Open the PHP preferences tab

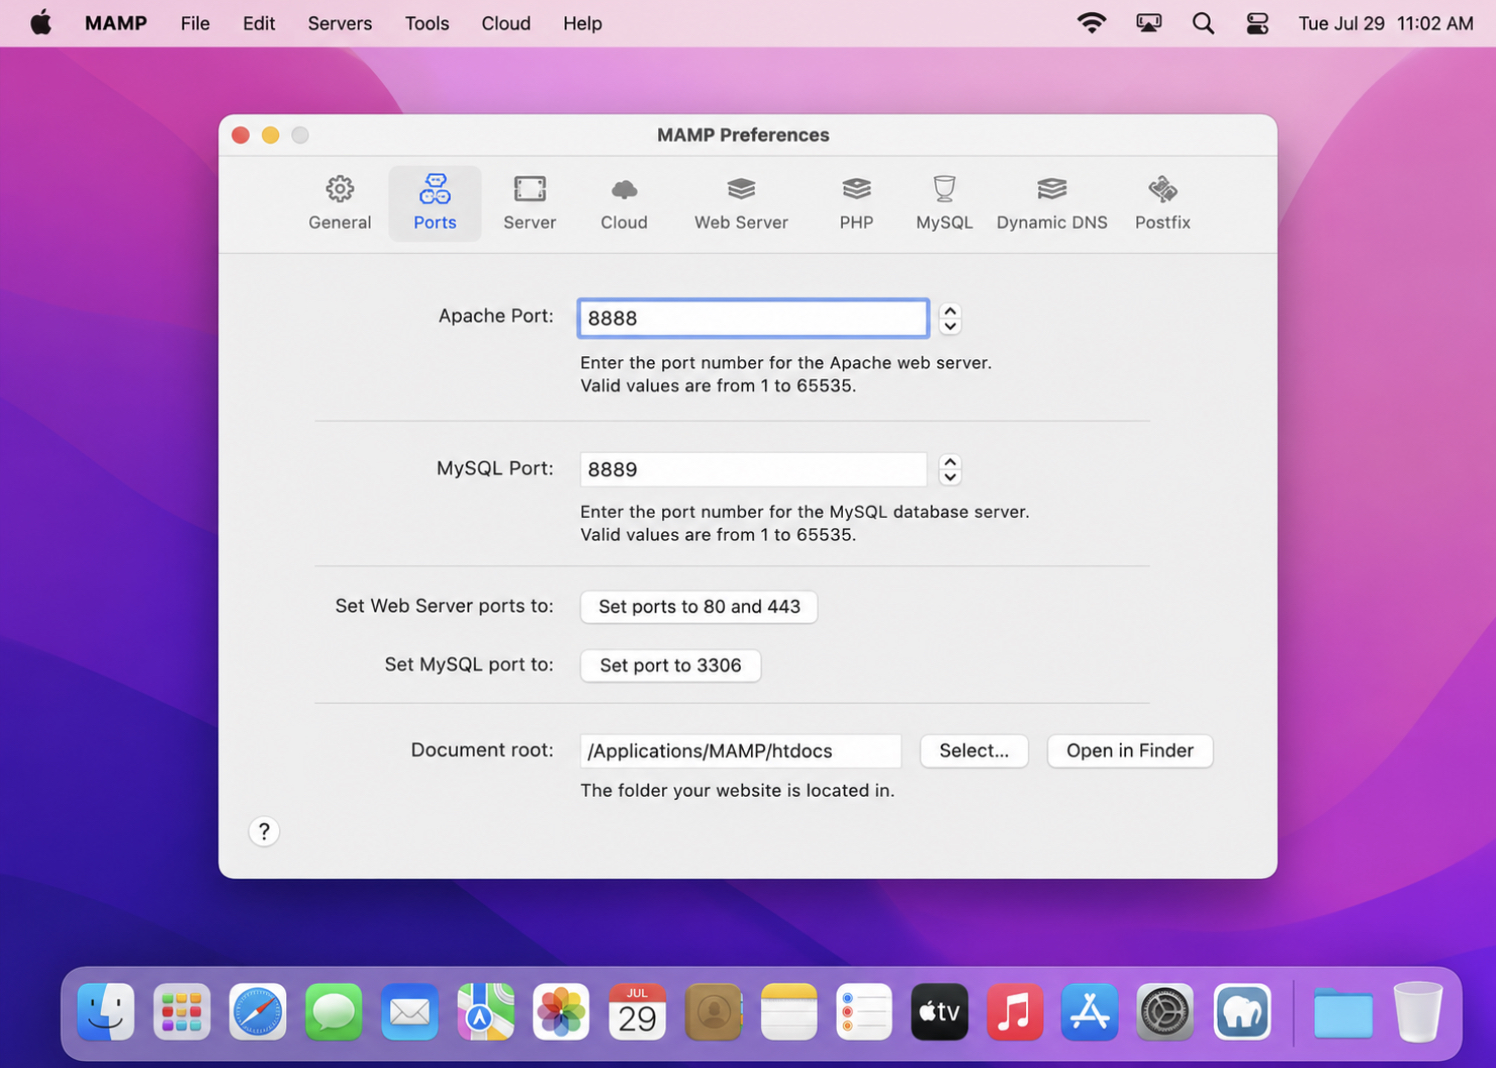(x=856, y=203)
